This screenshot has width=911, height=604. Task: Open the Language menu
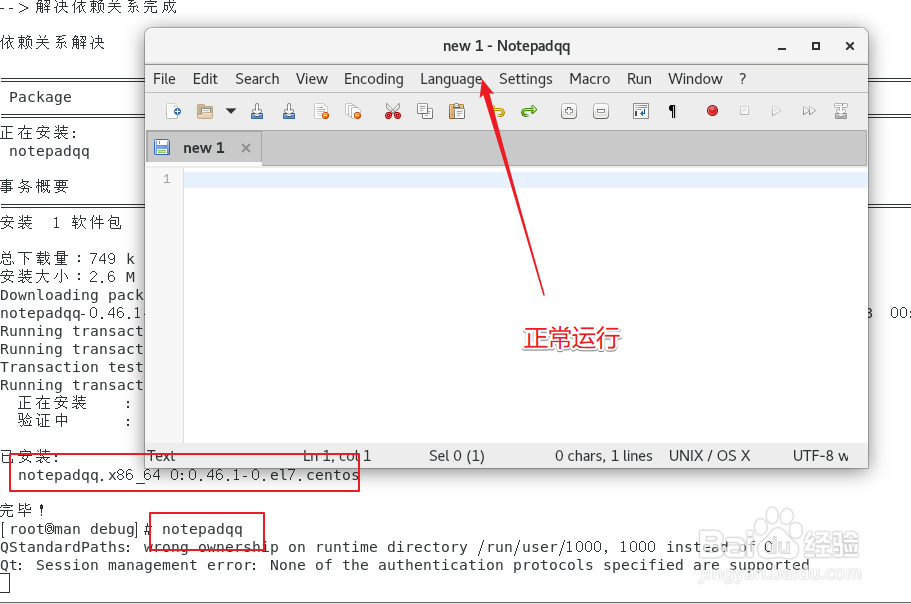coord(451,79)
